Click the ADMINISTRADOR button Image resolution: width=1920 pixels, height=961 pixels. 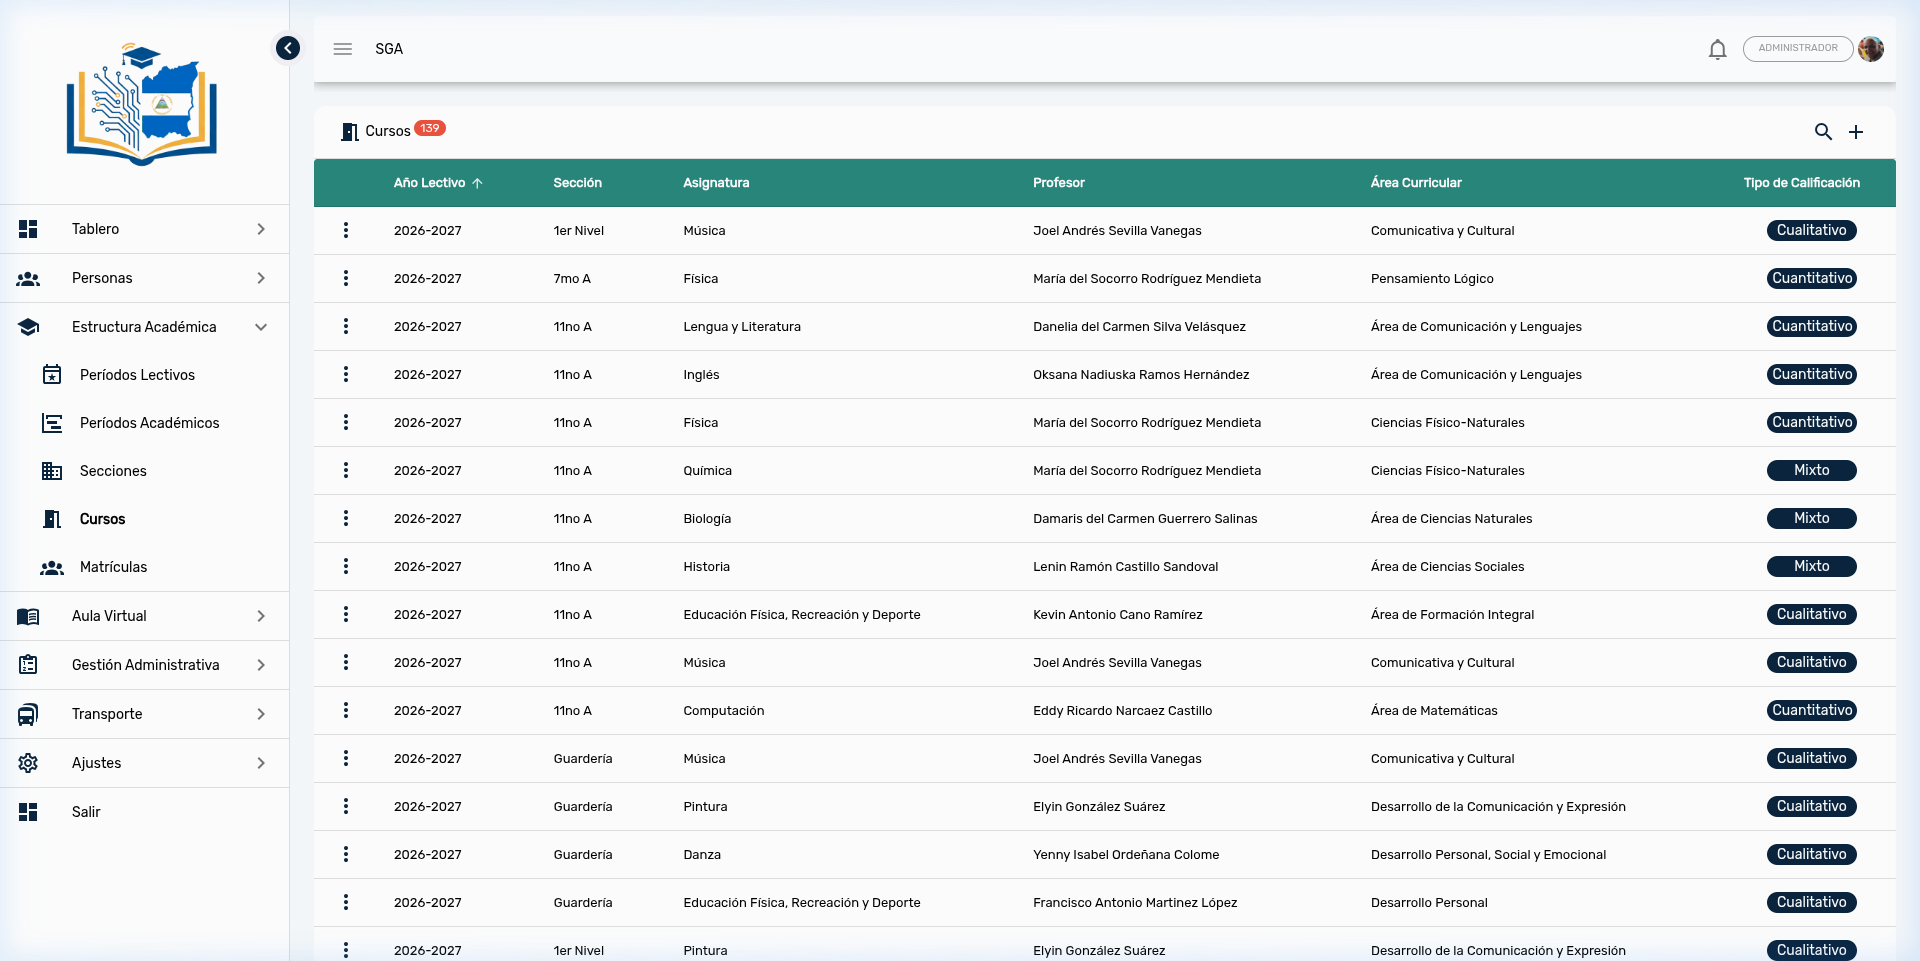point(1797,49)
